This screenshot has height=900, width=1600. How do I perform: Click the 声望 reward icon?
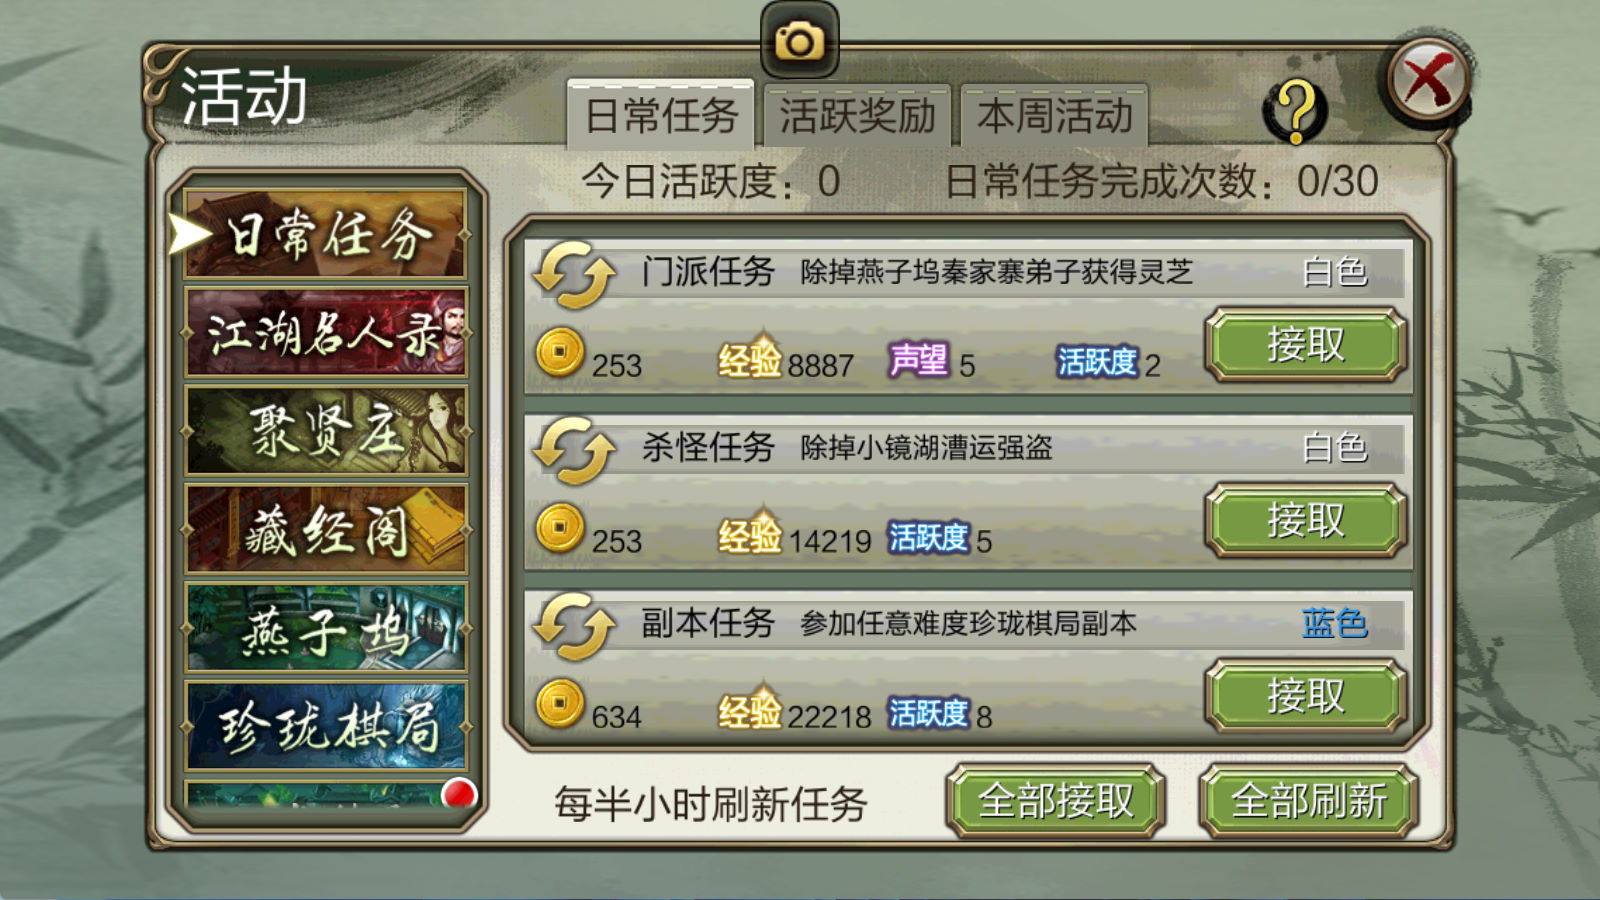[x=918, y=359]
